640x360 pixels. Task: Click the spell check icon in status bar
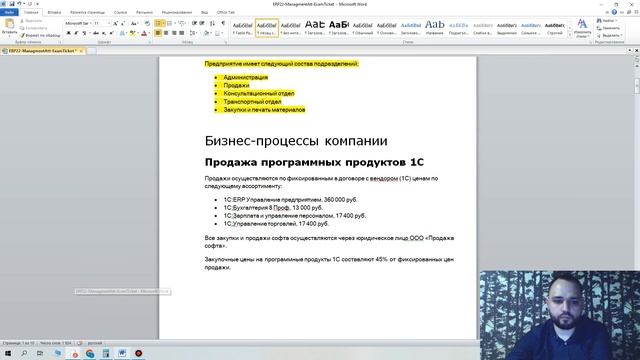80,343
